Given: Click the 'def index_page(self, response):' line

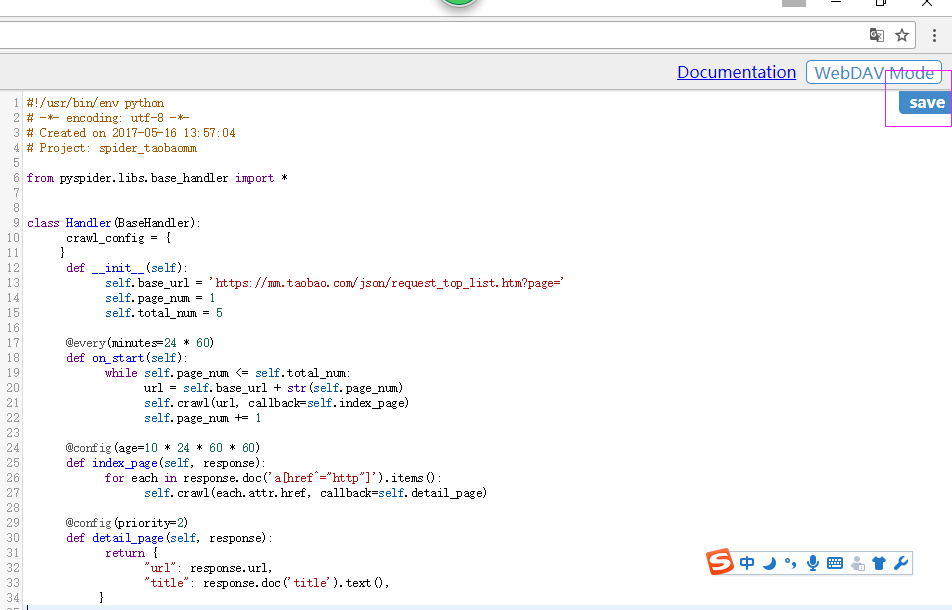Looking at the screenshot, I should 166,463.
